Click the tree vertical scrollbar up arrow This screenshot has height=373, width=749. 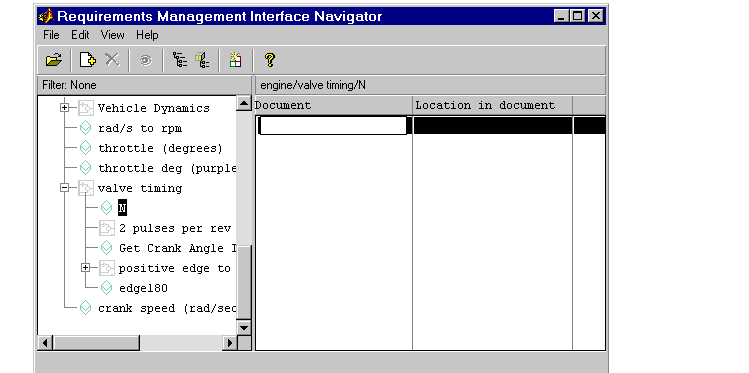(x=244, y=103)
